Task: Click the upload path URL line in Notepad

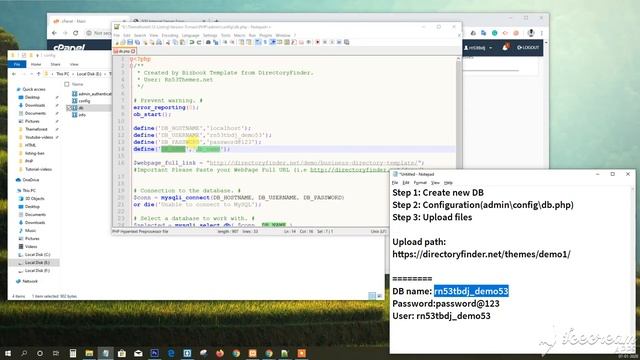Action: click(481, 254)
